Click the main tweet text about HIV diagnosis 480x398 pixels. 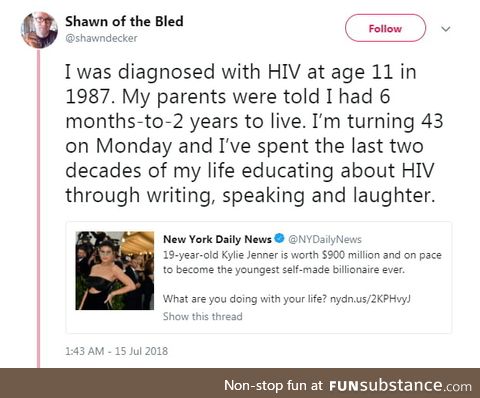pyautogui.click(x=254, y=133)
